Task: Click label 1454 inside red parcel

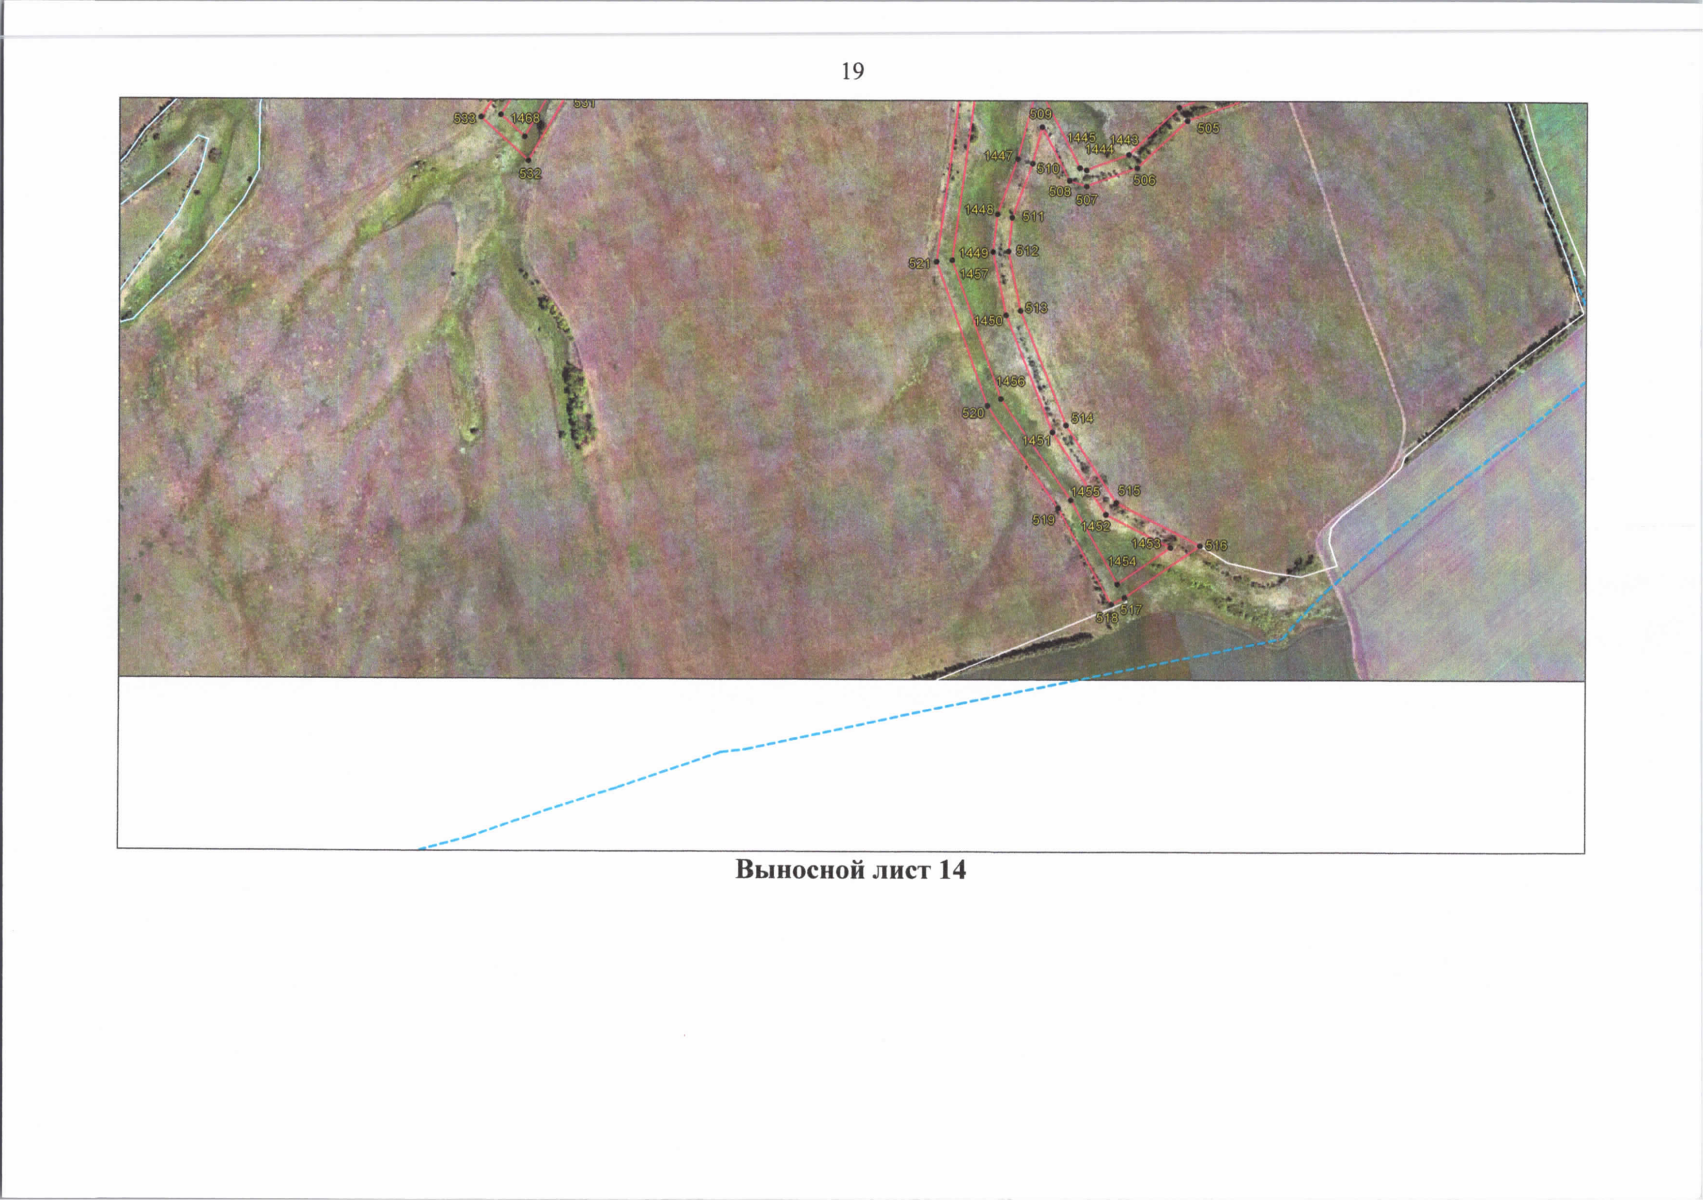Action: tap(1121, 562)
